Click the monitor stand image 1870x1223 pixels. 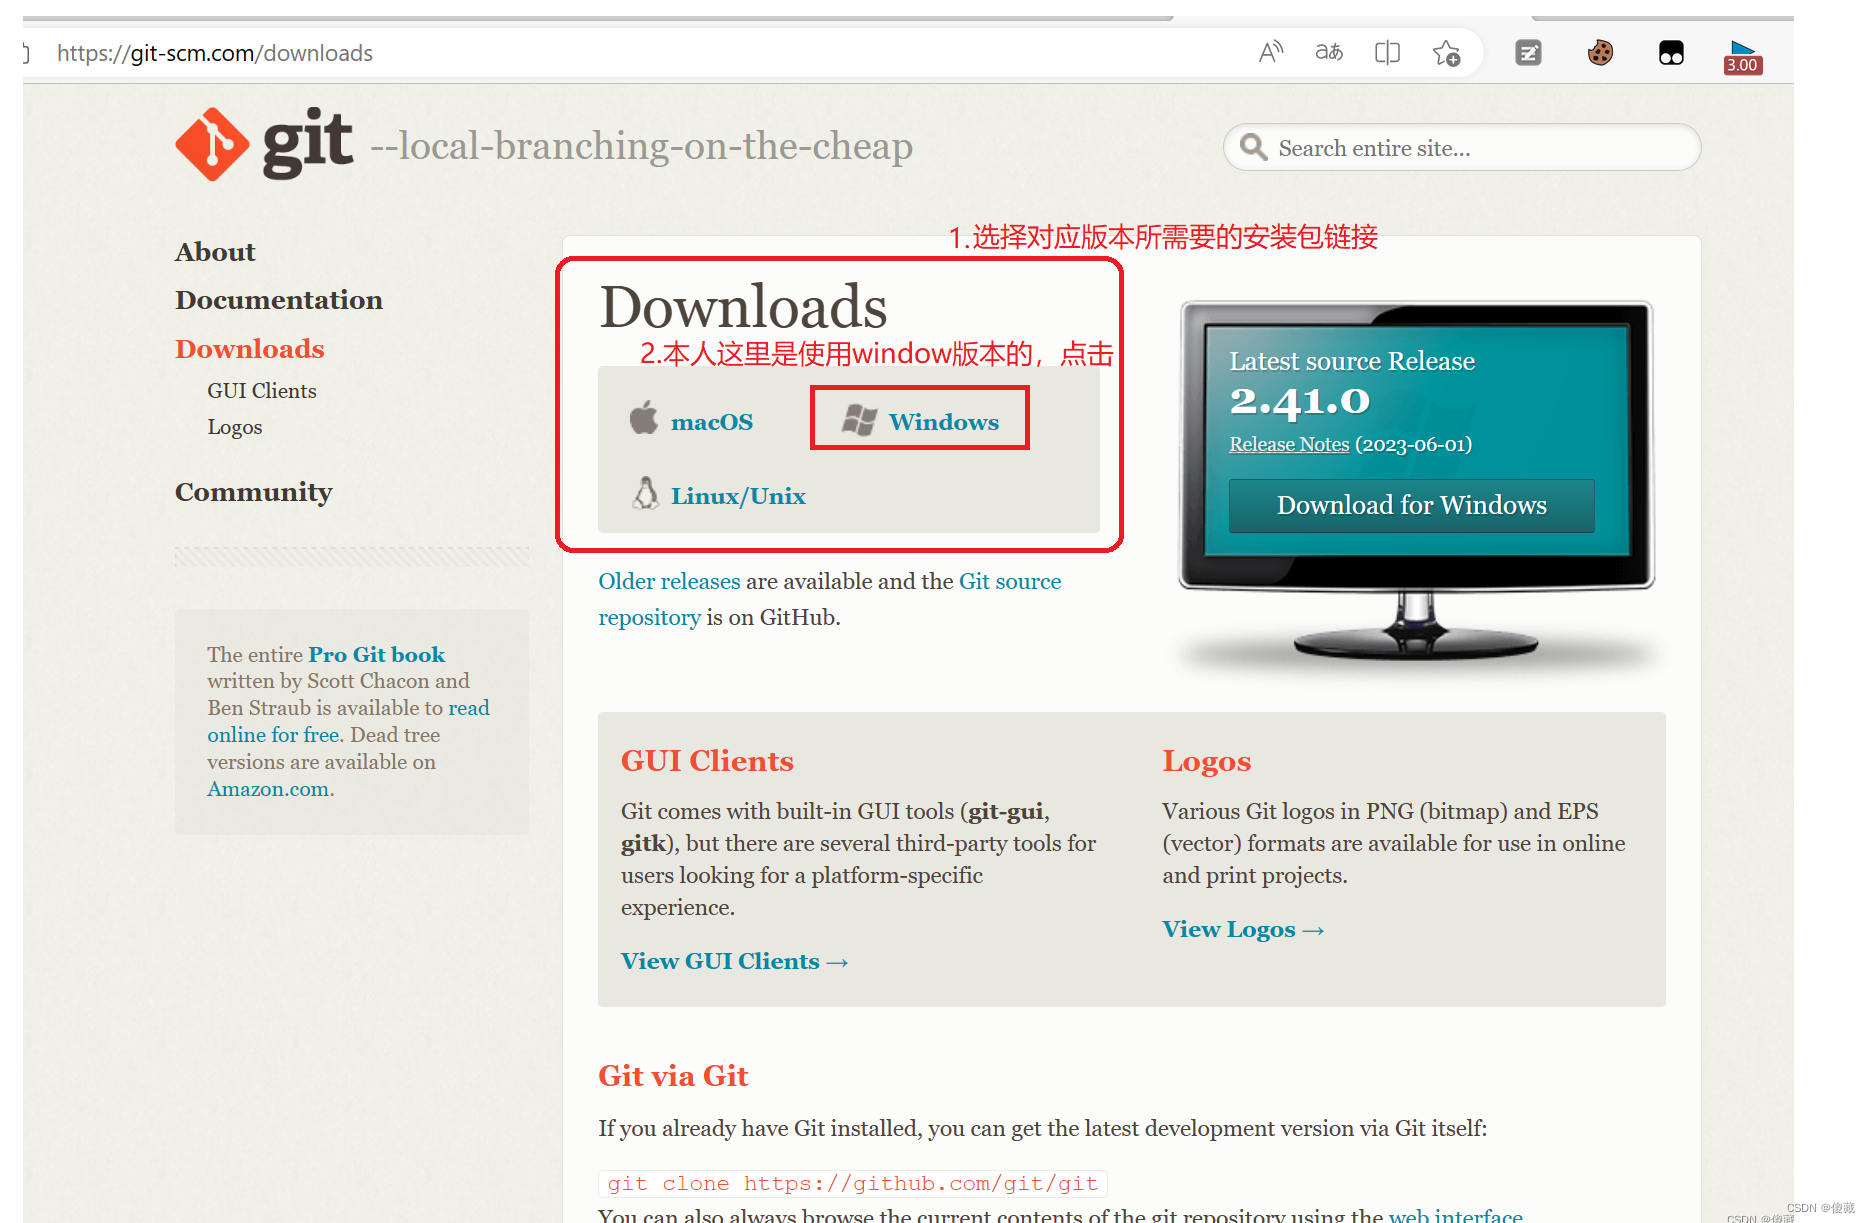1415,627
